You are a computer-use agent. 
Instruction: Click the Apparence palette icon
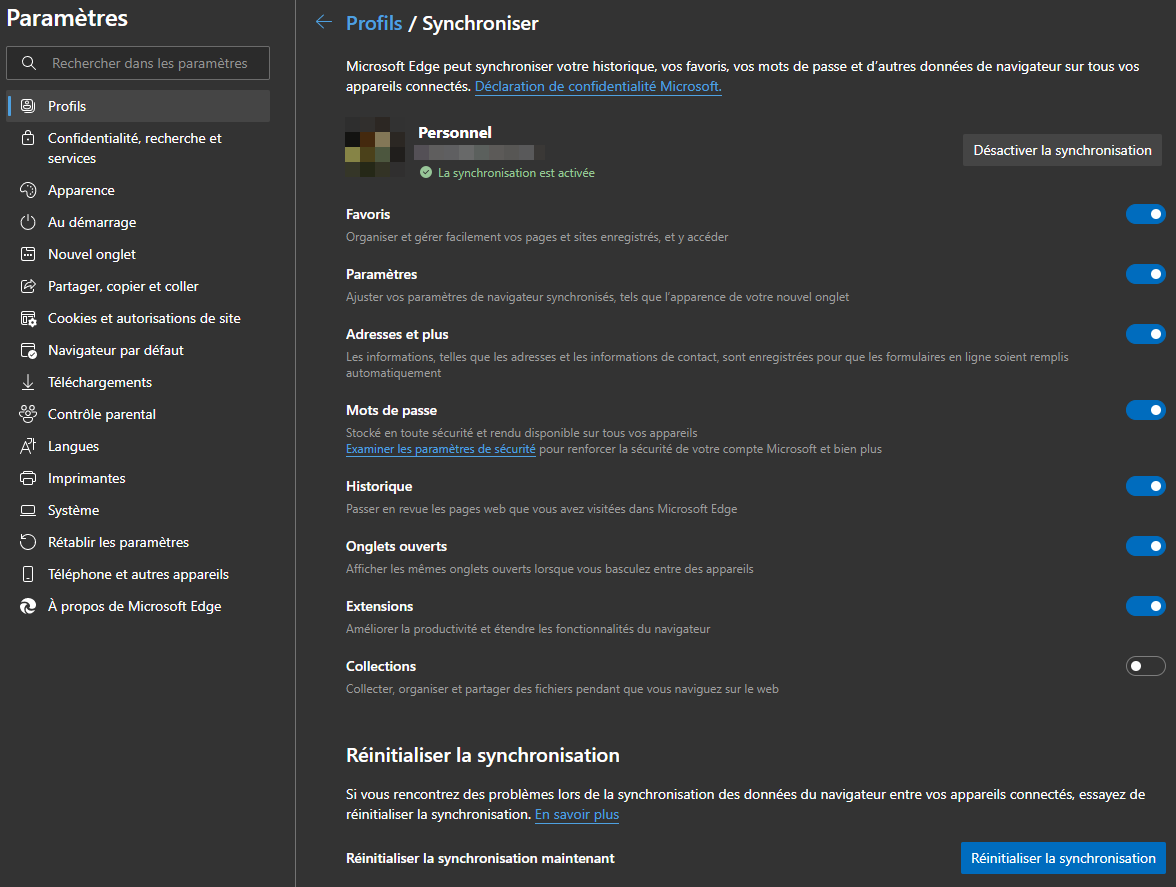pos(28,190)
